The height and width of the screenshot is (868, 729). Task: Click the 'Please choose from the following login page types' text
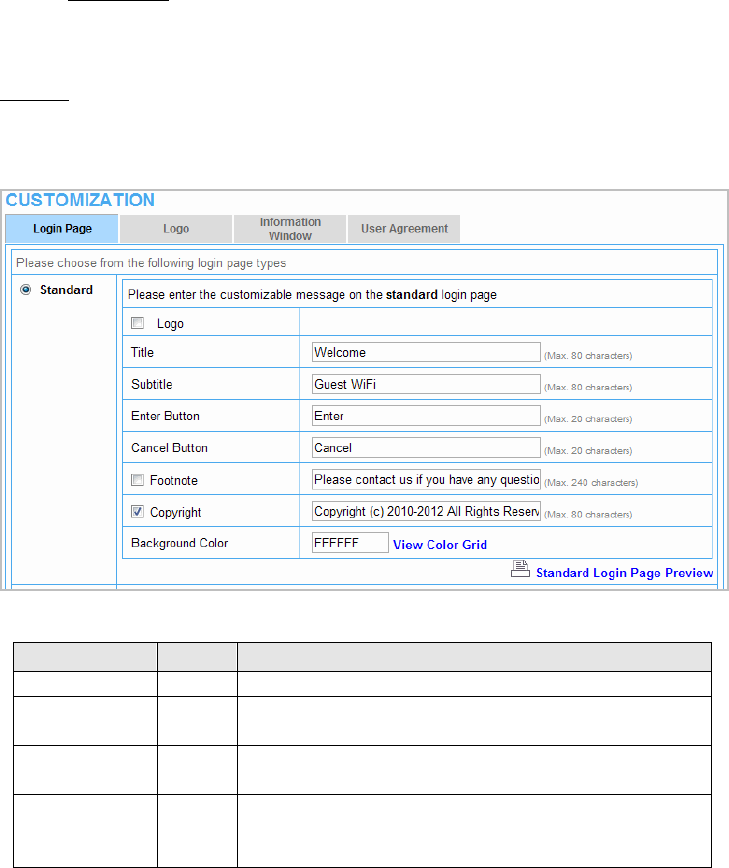click(x=151, y=263)
